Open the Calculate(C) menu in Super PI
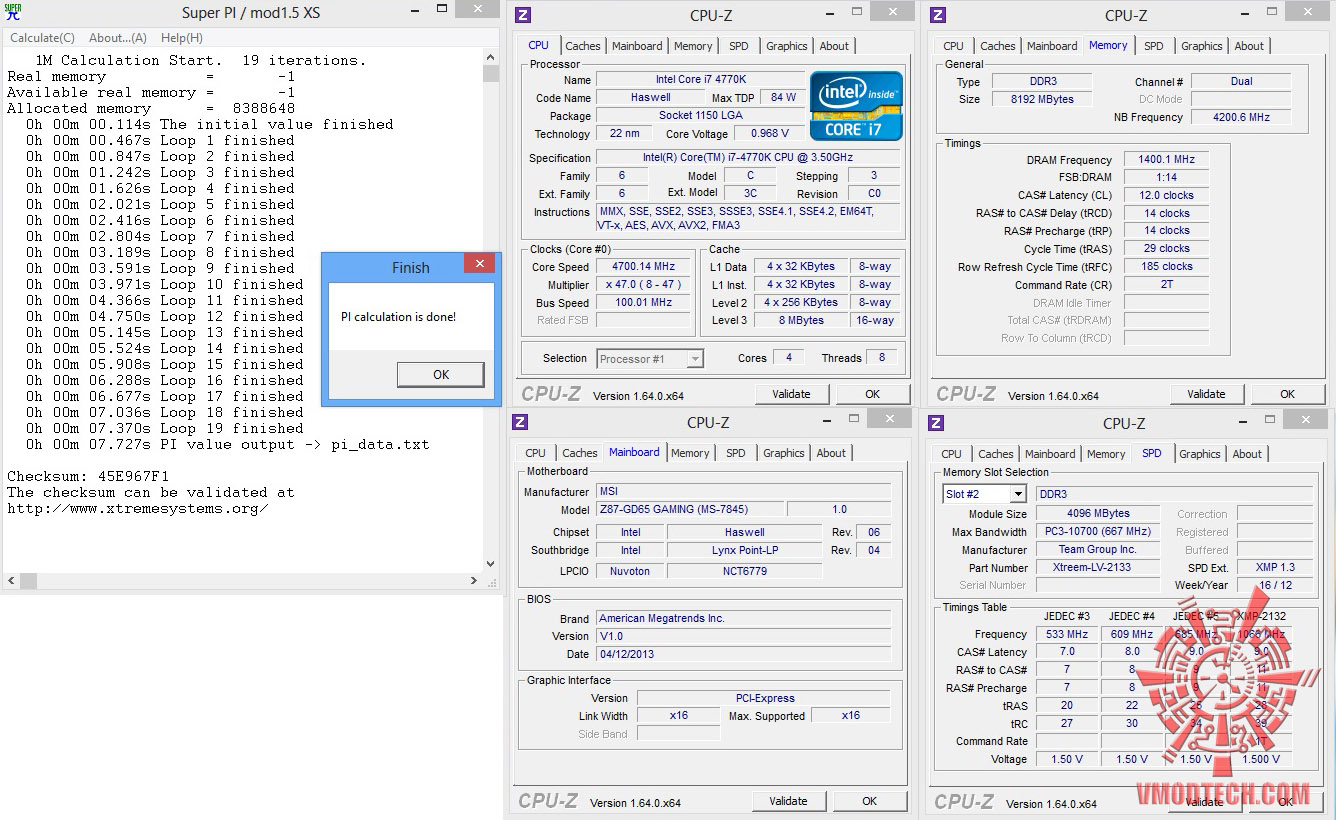Screen dimensions: 1336x820 (42, 38)
